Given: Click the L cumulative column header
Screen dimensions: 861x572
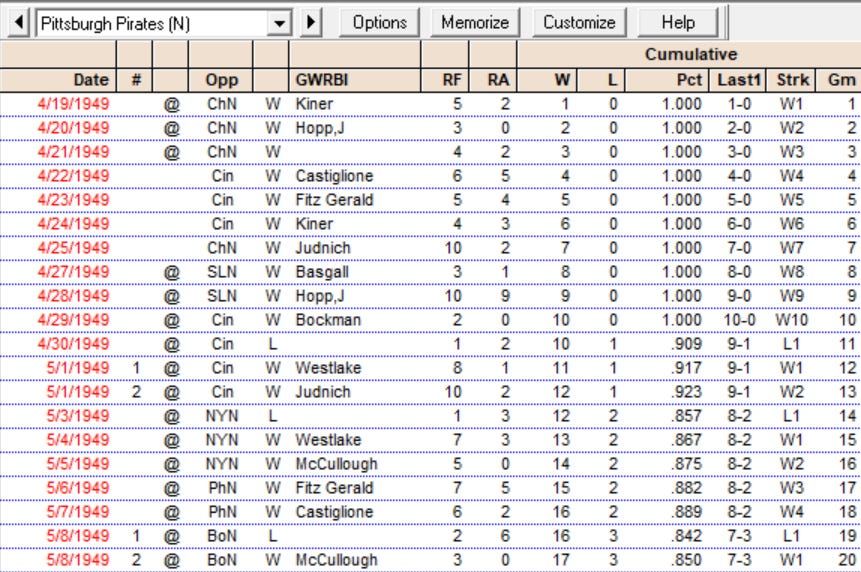Looking at the screenshot, I should click(602, 80).
